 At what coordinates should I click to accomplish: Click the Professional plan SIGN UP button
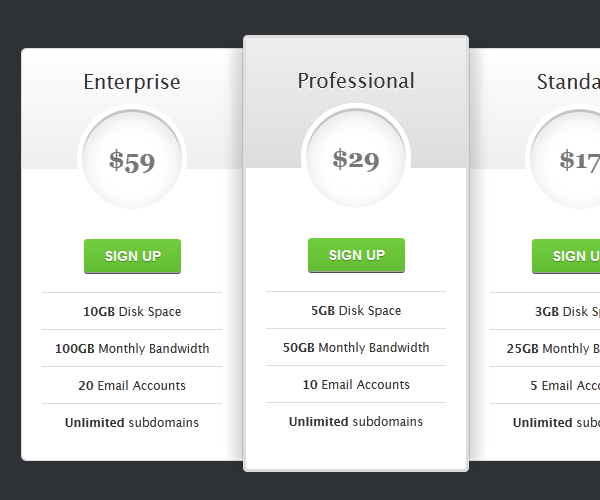(x=356, y=255)
